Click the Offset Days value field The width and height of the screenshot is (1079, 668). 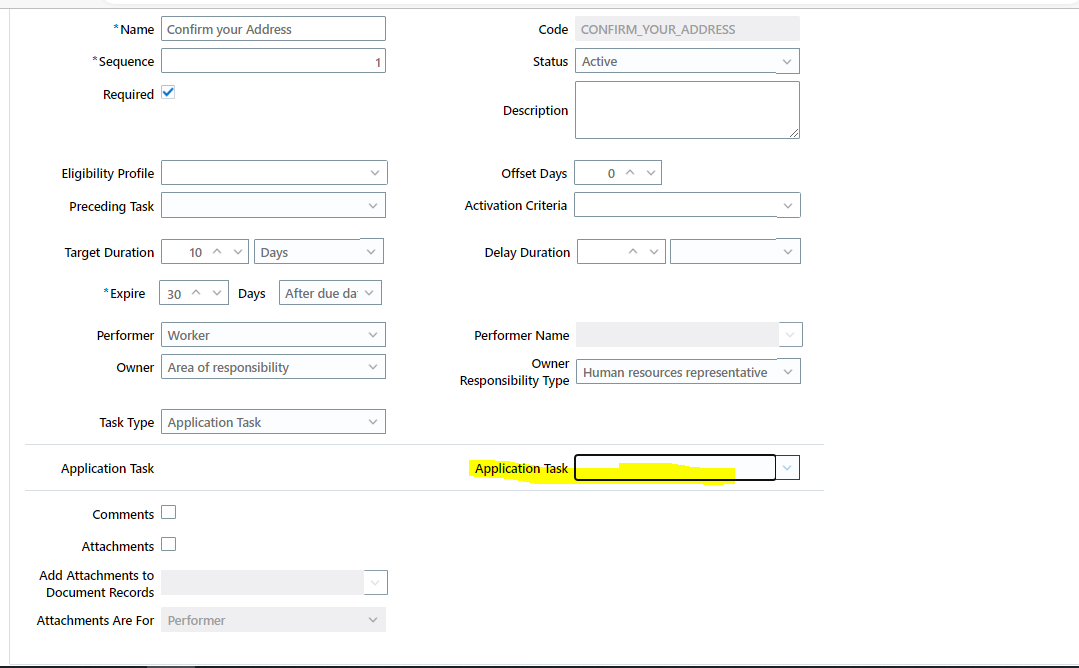(x=597, y=173)
